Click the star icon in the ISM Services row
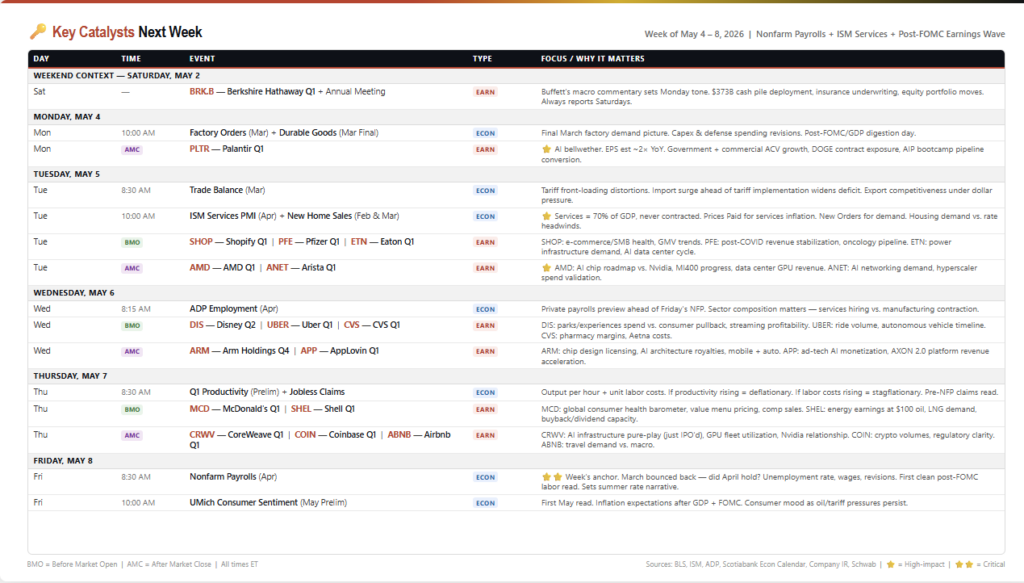This screenshot has width=1024, height=583. click(547, 216)
